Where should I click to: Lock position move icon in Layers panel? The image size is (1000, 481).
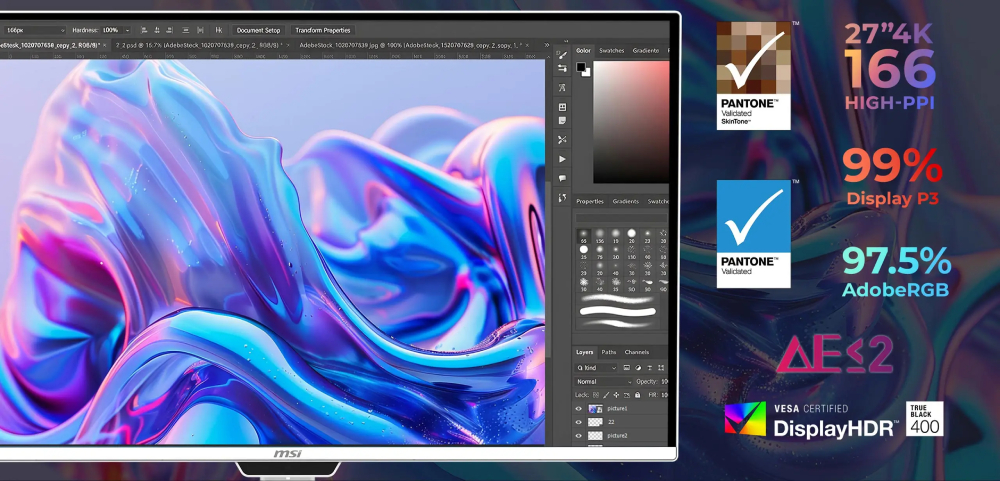coord(616,396)
